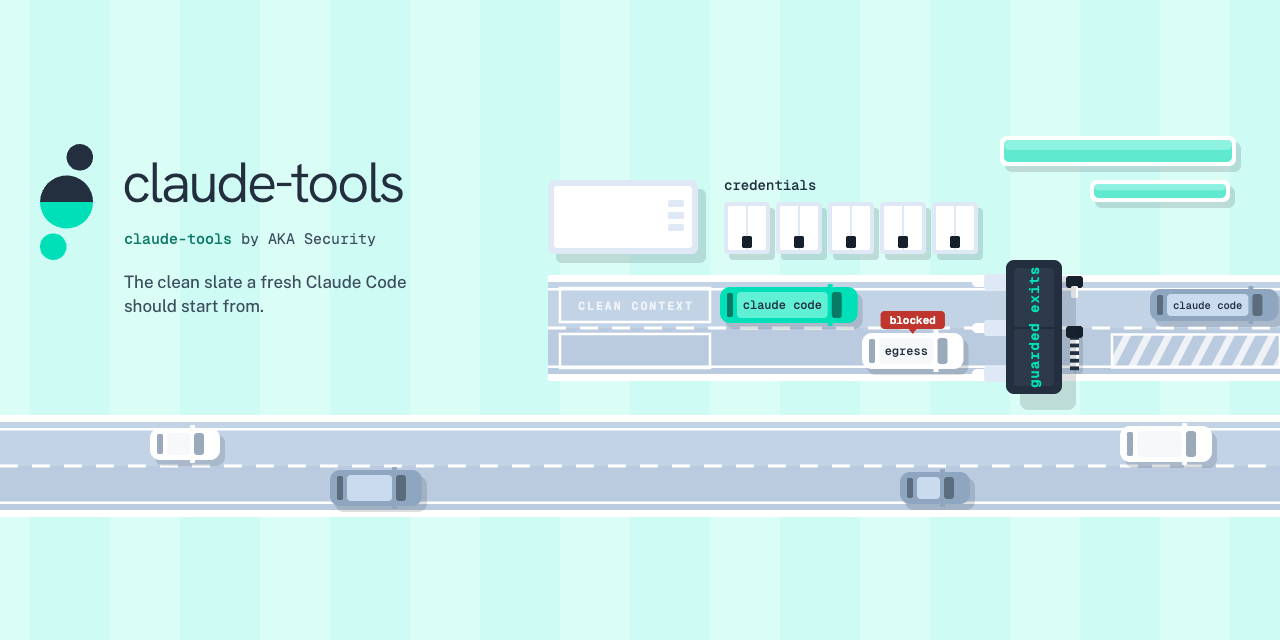Click the "CLEAN CONTEXT" parking bay label
Image resolution: width=1280 pixels, height=640 pixels.
[x=635, y=306]
